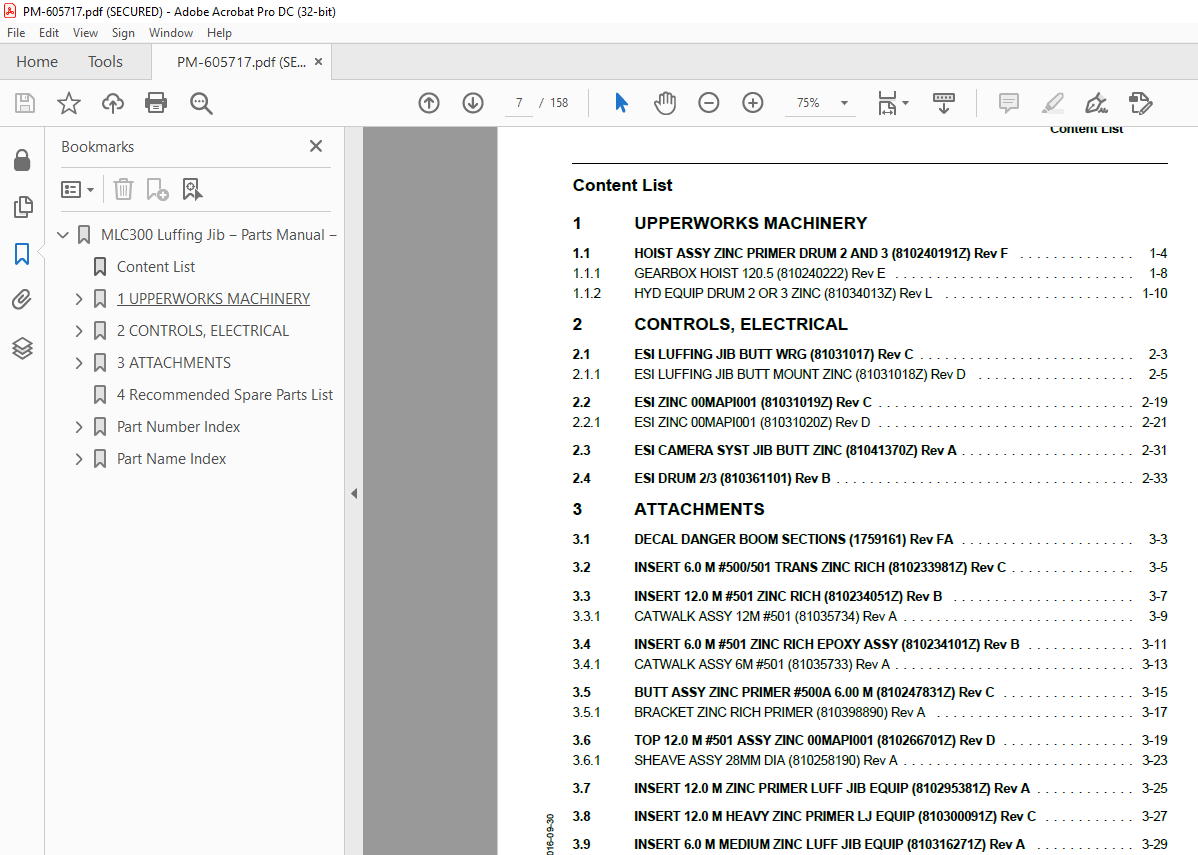This screenshot has width=1198, height=855.
Task: Open page thumbnails panel
Action: click(x=23, y=207)
